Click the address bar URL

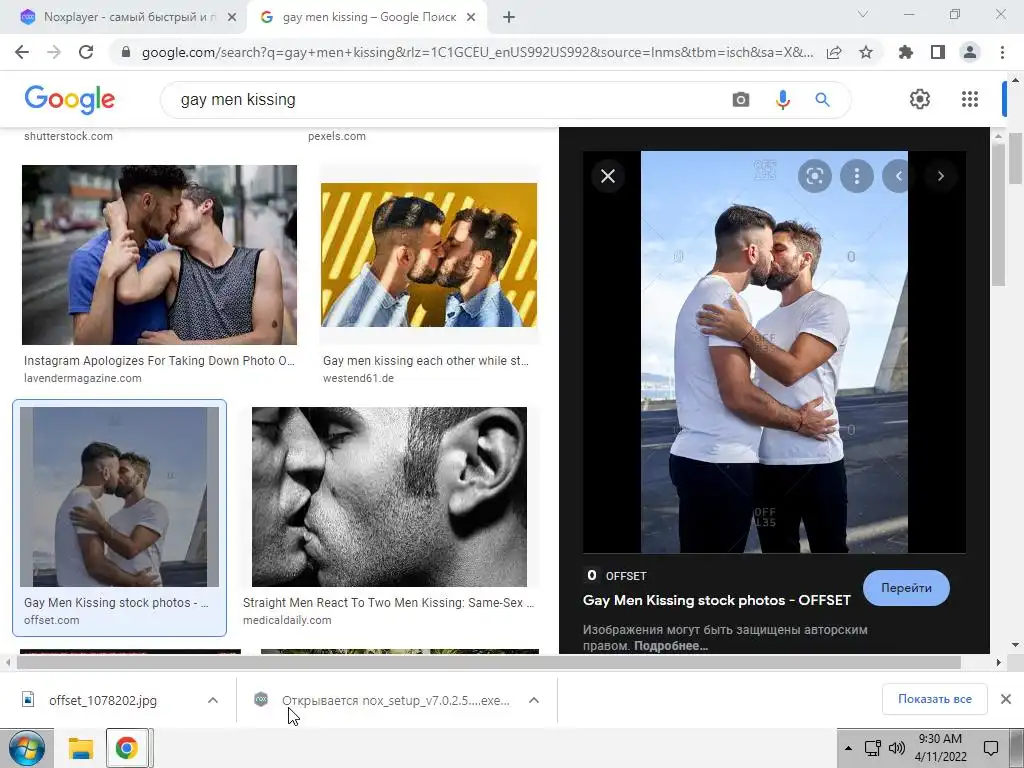click(x=477, y=52)
